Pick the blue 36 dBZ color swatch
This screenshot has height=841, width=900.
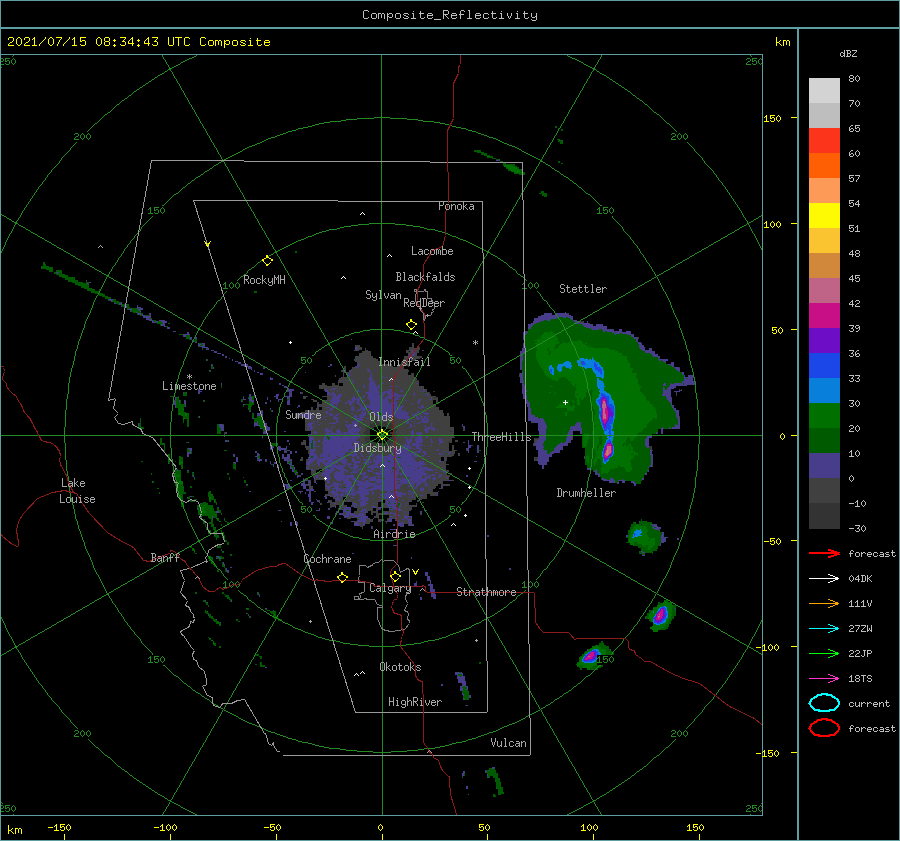click(824, 365)
